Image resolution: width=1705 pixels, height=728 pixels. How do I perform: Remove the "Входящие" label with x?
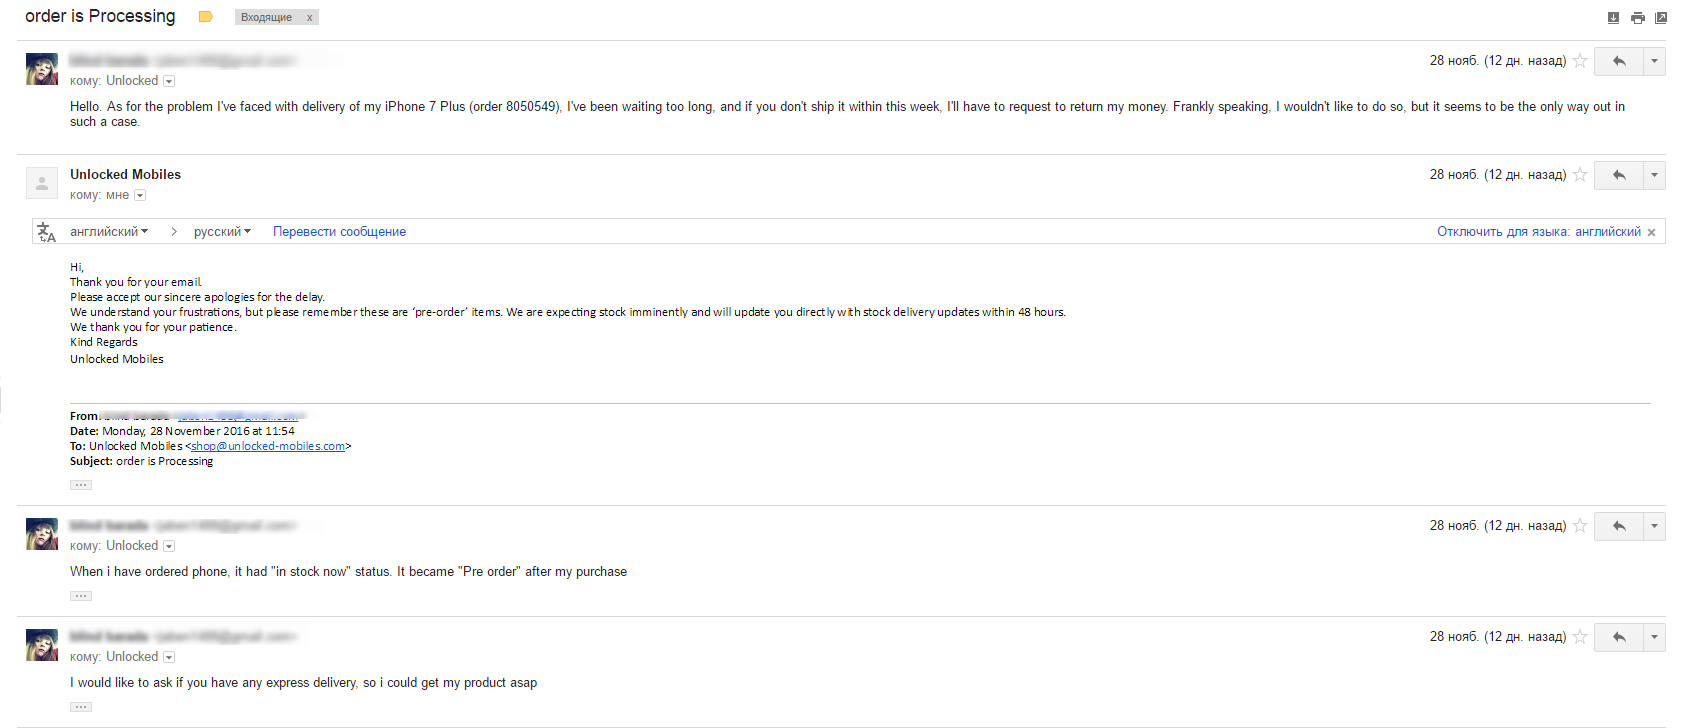[x=310, y=18]
